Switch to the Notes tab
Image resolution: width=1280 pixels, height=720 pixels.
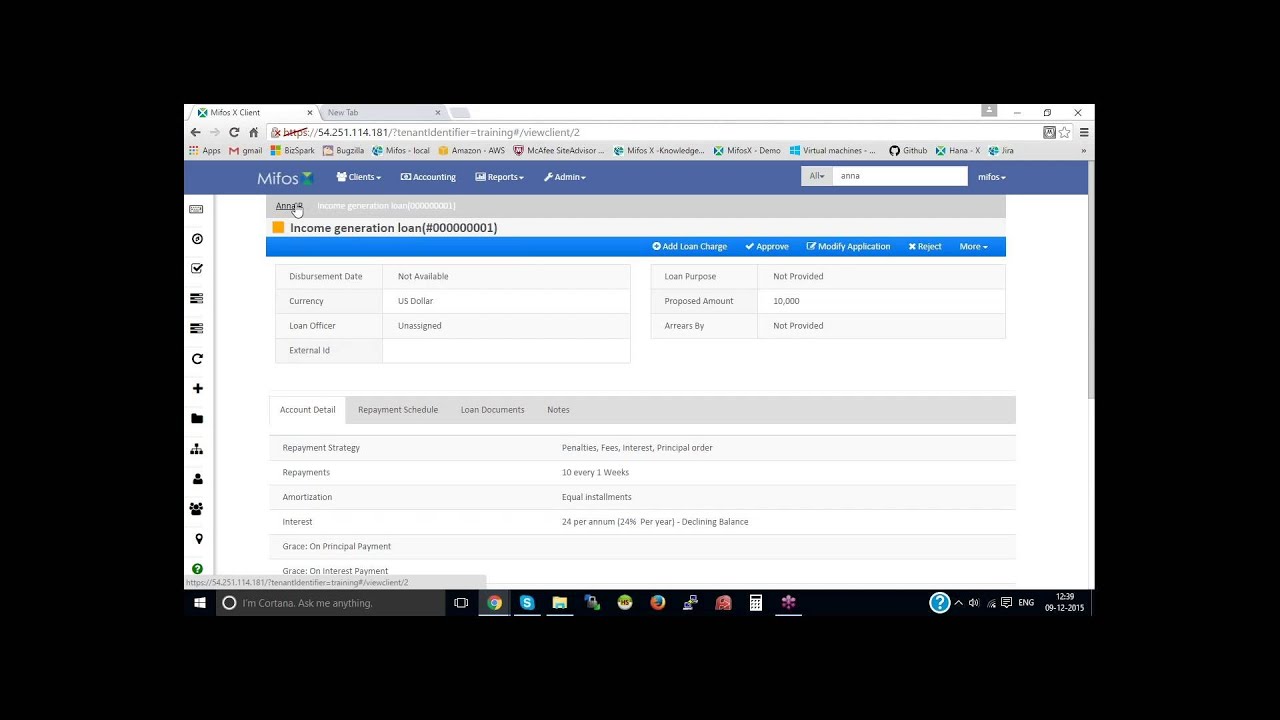tap(558, 410)
